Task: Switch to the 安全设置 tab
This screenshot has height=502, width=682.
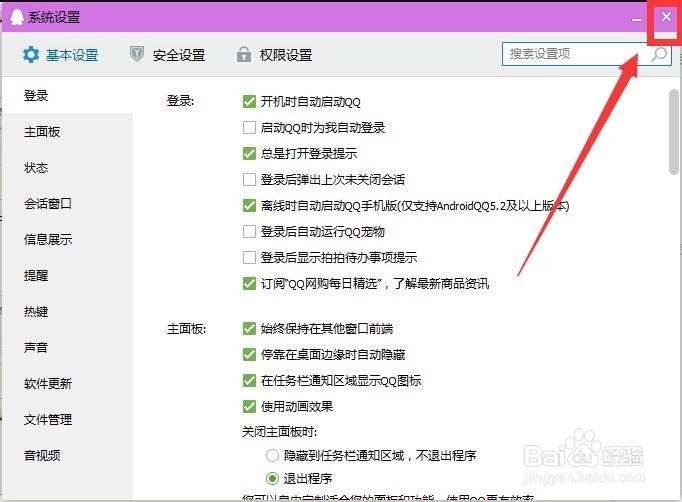Action: coord(167,55)
